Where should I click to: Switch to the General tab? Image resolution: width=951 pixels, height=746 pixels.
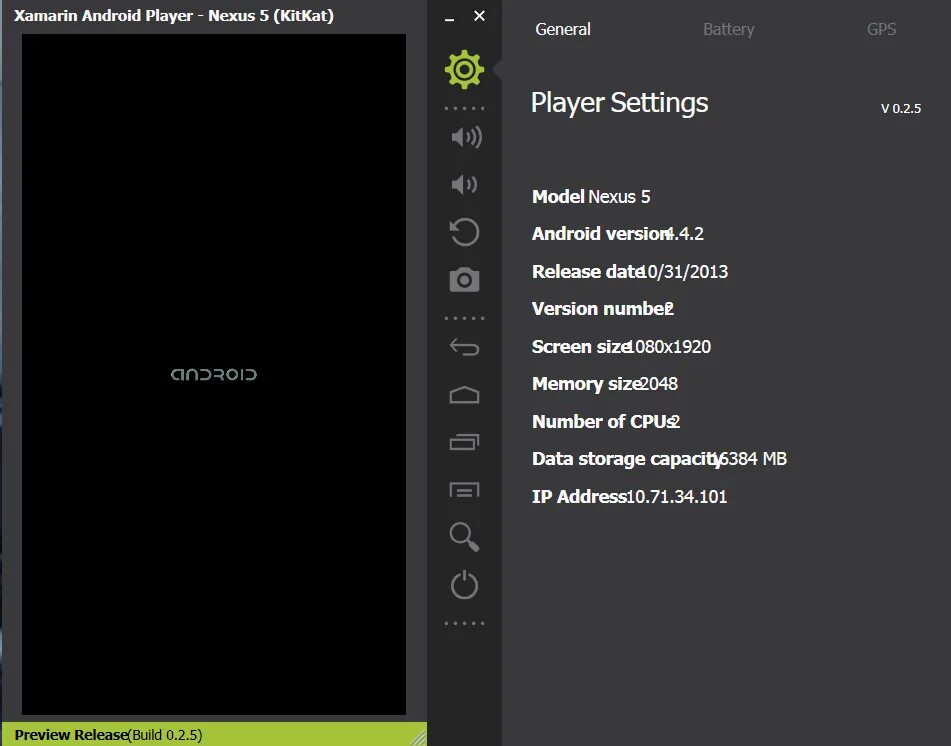point(563,29)
